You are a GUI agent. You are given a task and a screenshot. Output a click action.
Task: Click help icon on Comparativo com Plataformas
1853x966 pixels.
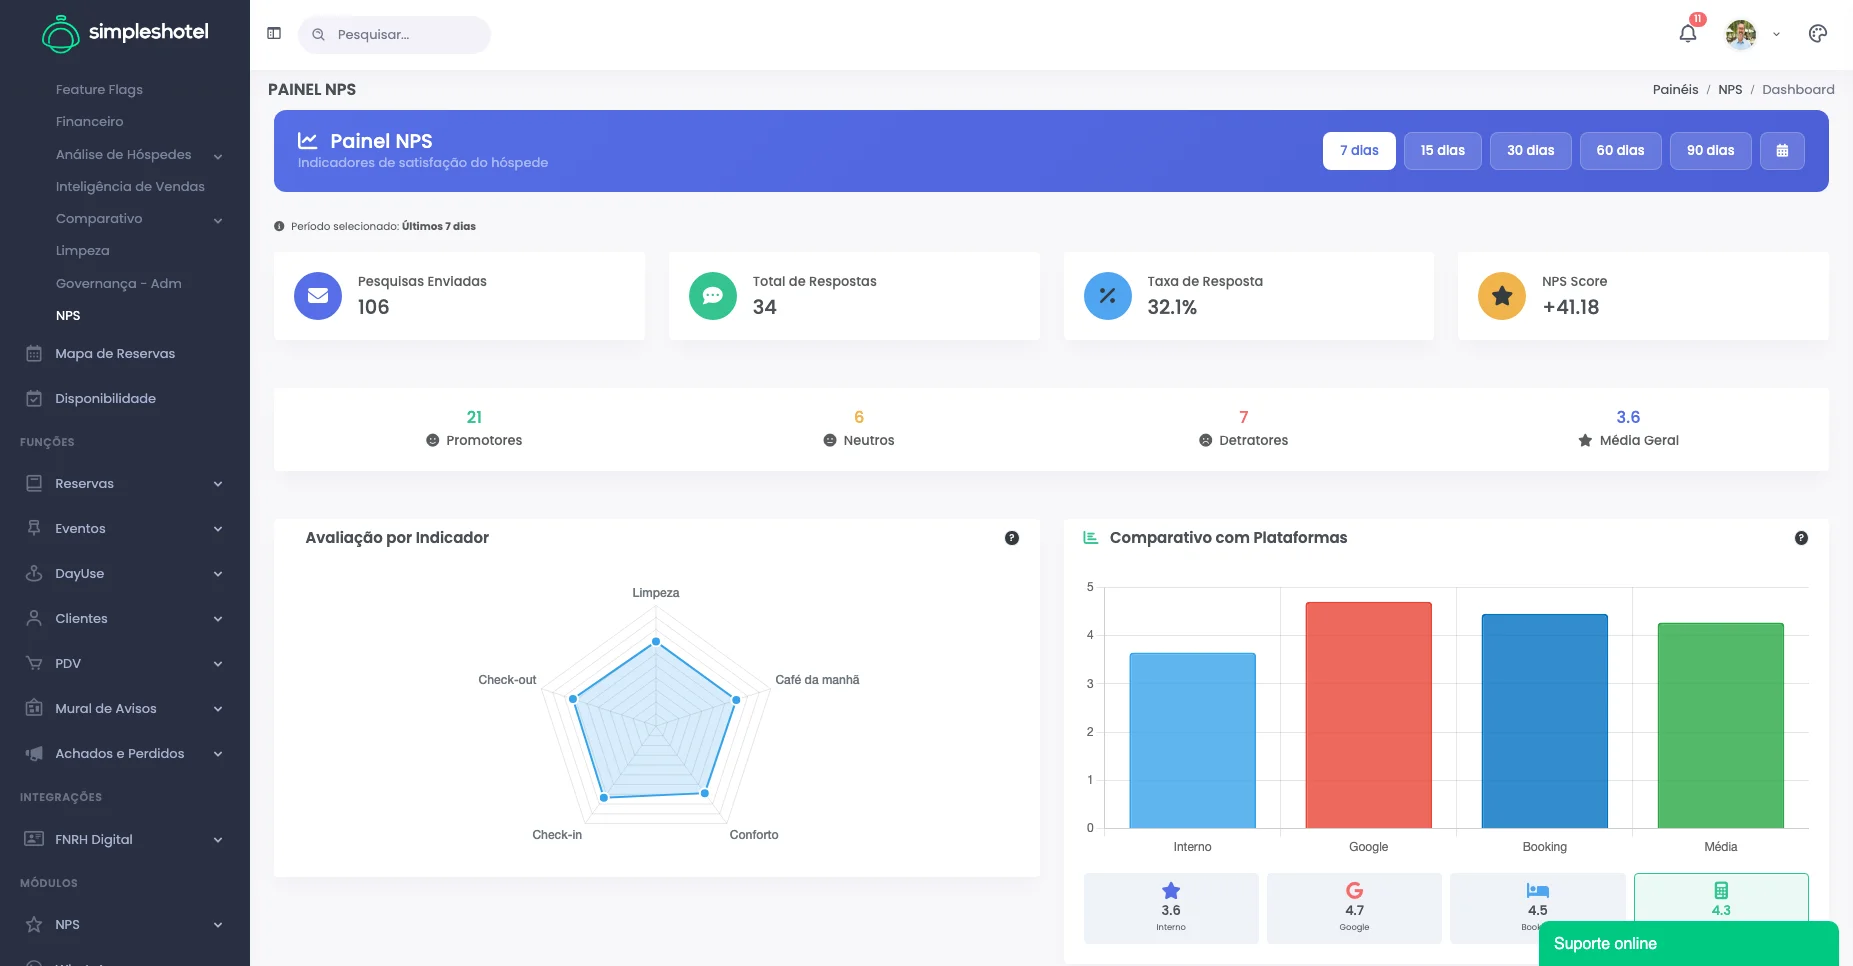click(1801, 538)
